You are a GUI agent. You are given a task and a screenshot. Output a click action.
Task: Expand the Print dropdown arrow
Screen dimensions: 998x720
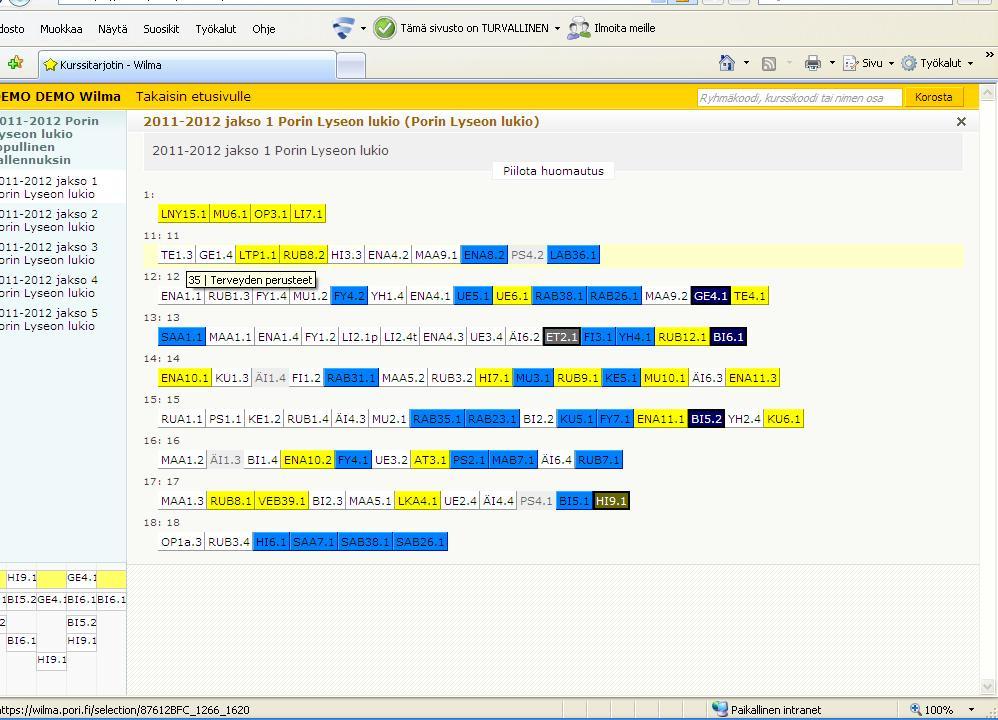coord(832,63)
